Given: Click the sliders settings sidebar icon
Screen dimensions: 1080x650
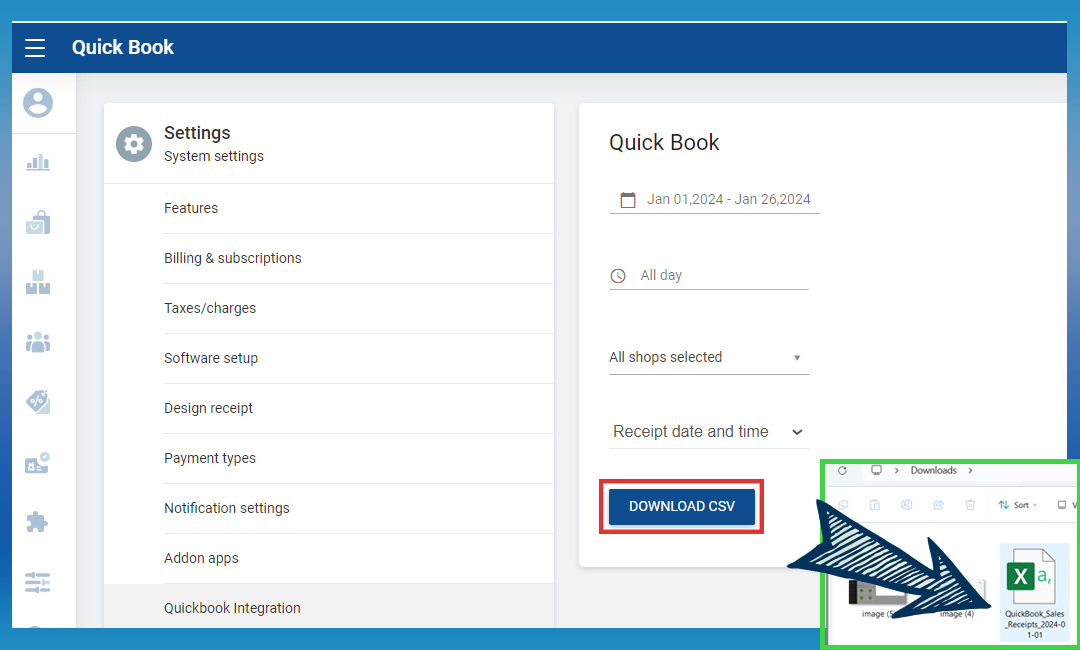Looking at the screenshot, I should coord(38,582).
